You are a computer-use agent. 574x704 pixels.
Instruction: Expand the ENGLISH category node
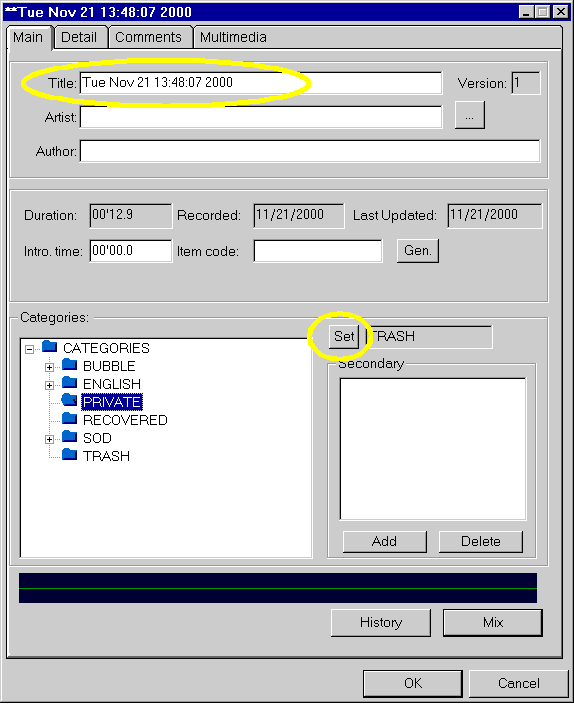[x=49, y=385]
